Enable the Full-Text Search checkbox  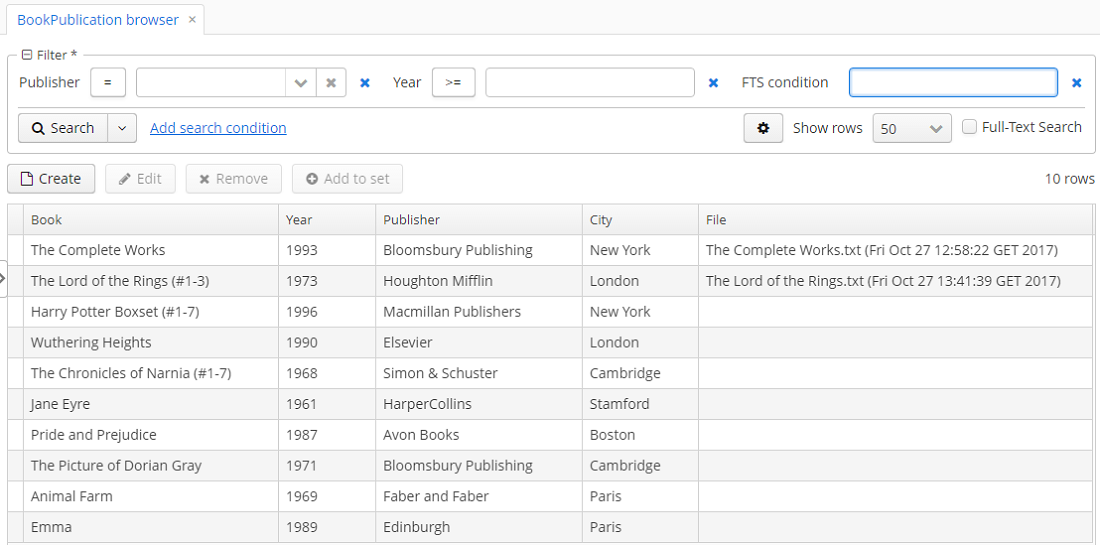point(969,127)
